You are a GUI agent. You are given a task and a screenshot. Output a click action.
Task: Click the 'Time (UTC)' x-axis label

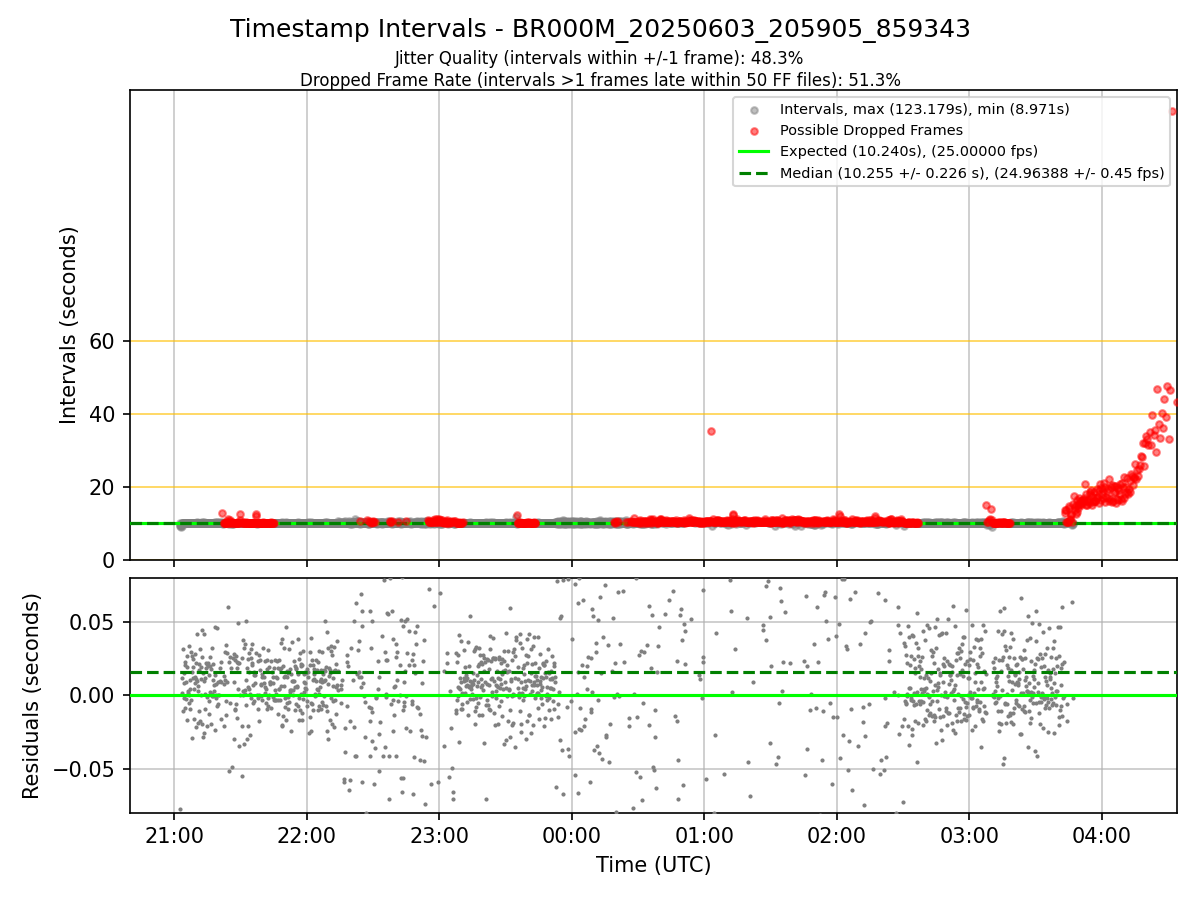tap(653, 865)
